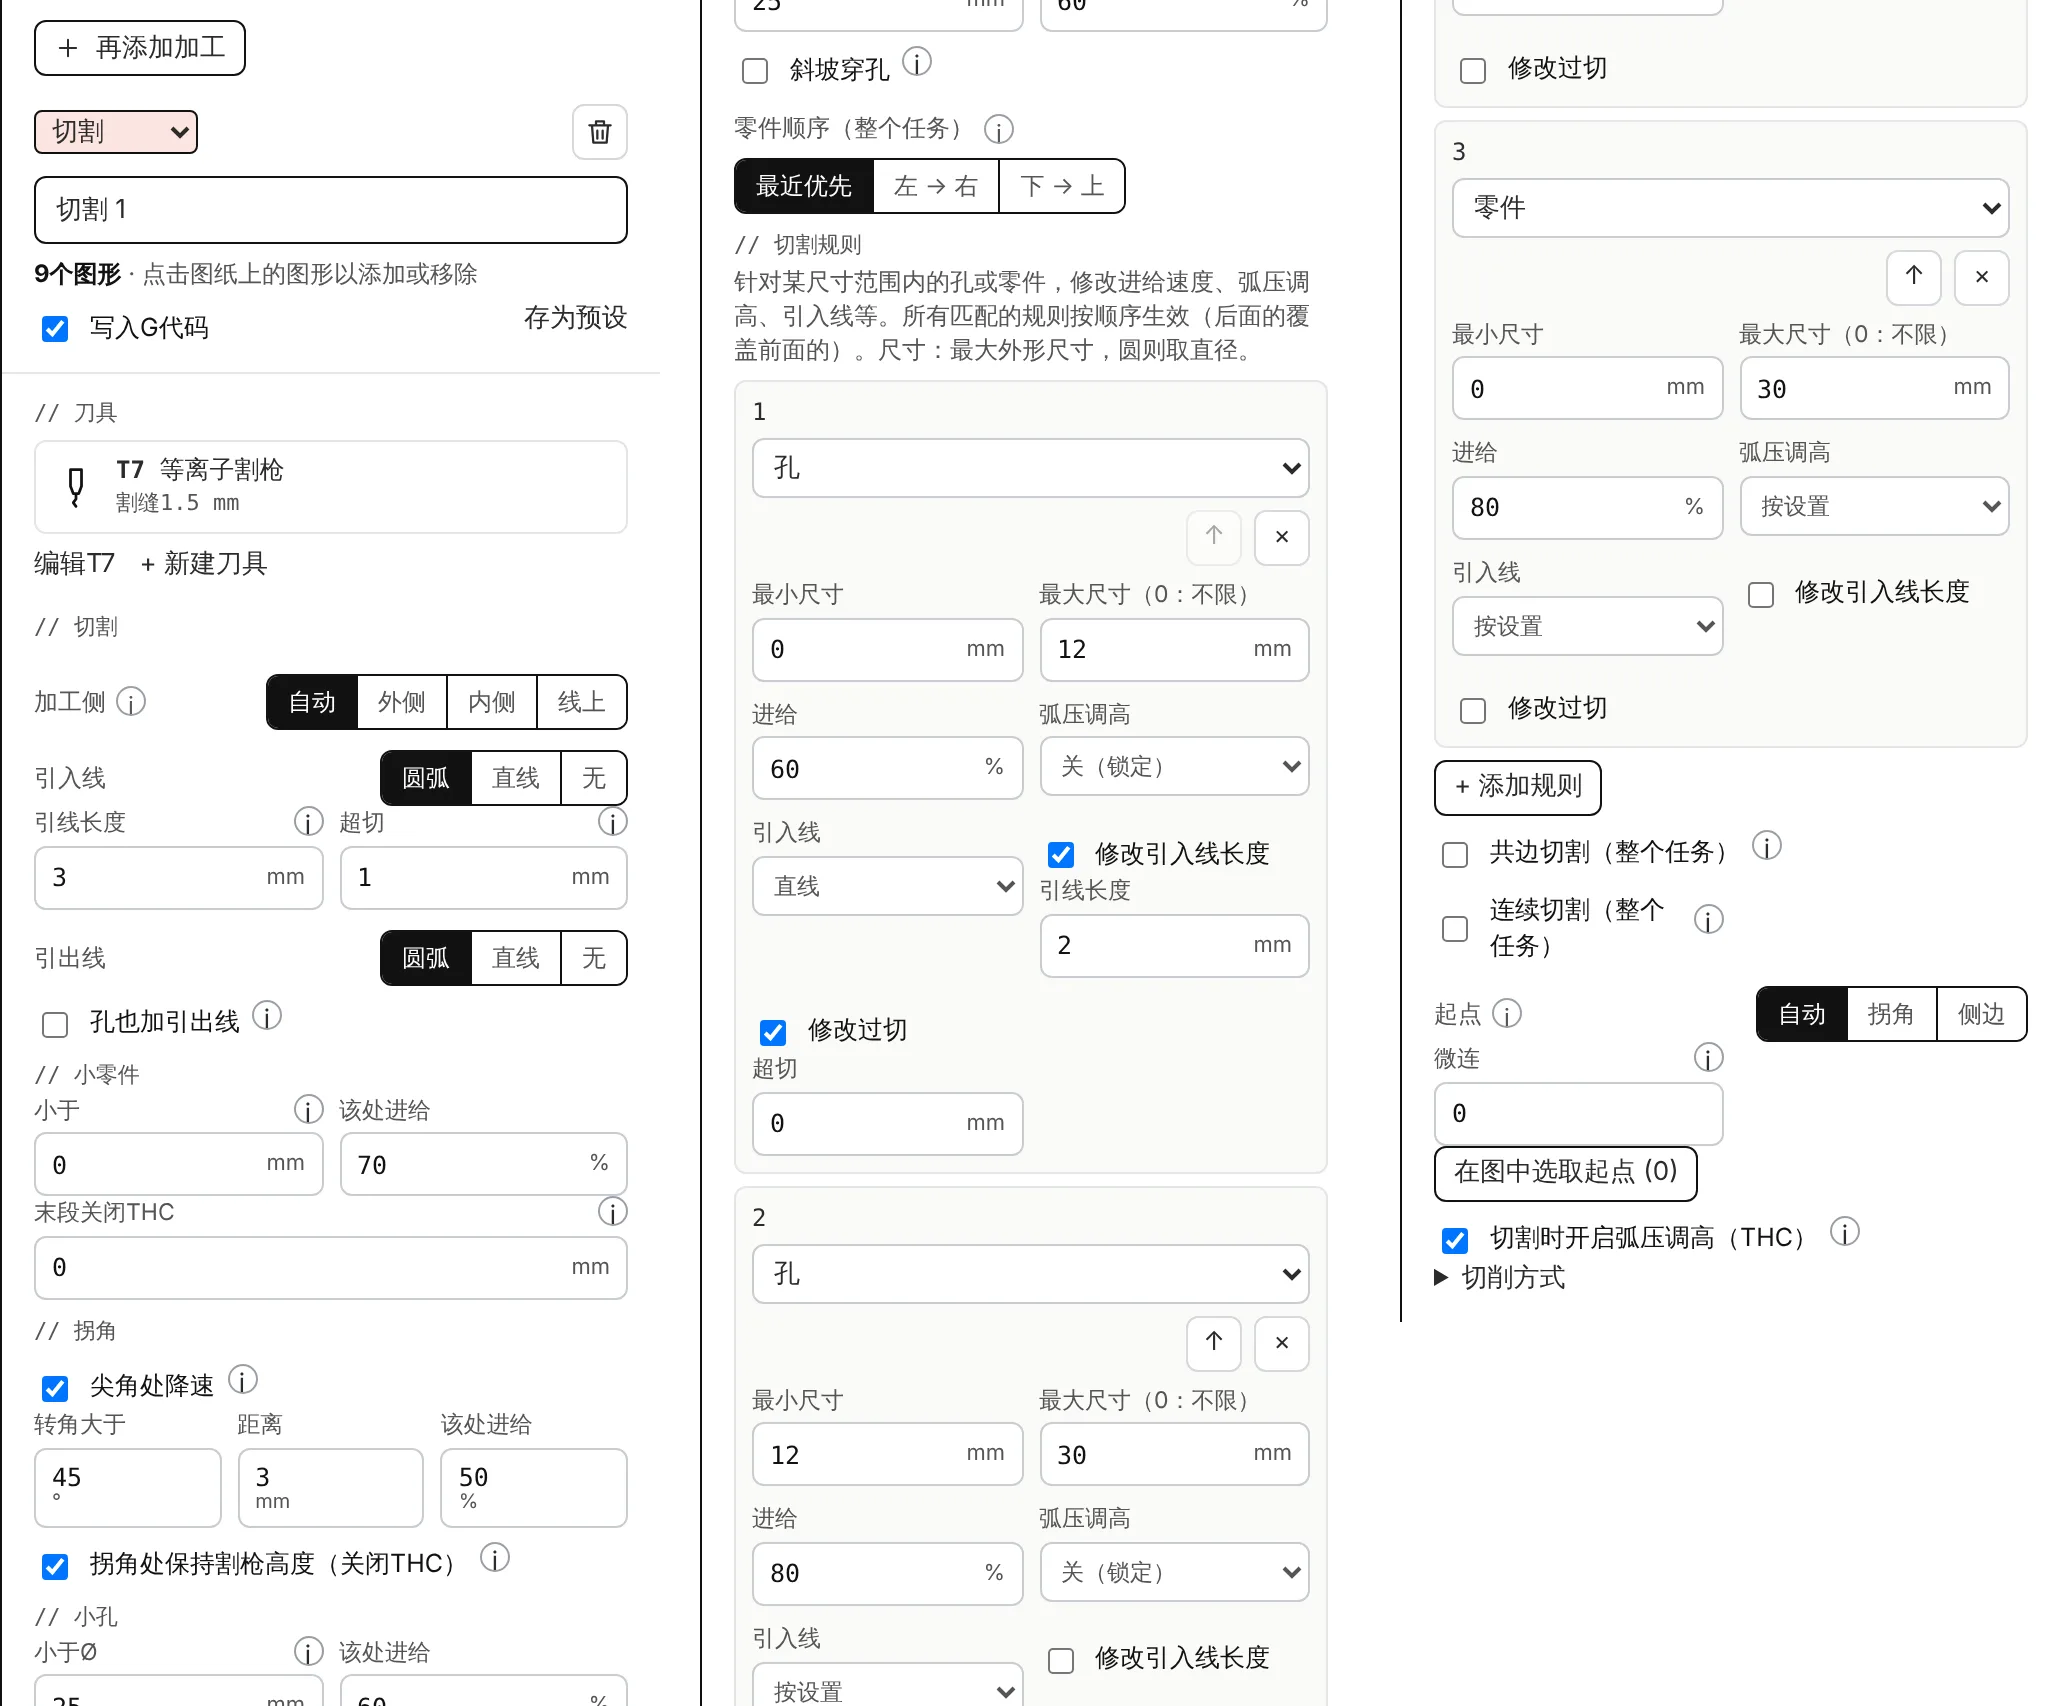Open the info icon beside 加工侧
The width and height of the screenshot is (2060, 1706).
(131, 702)
